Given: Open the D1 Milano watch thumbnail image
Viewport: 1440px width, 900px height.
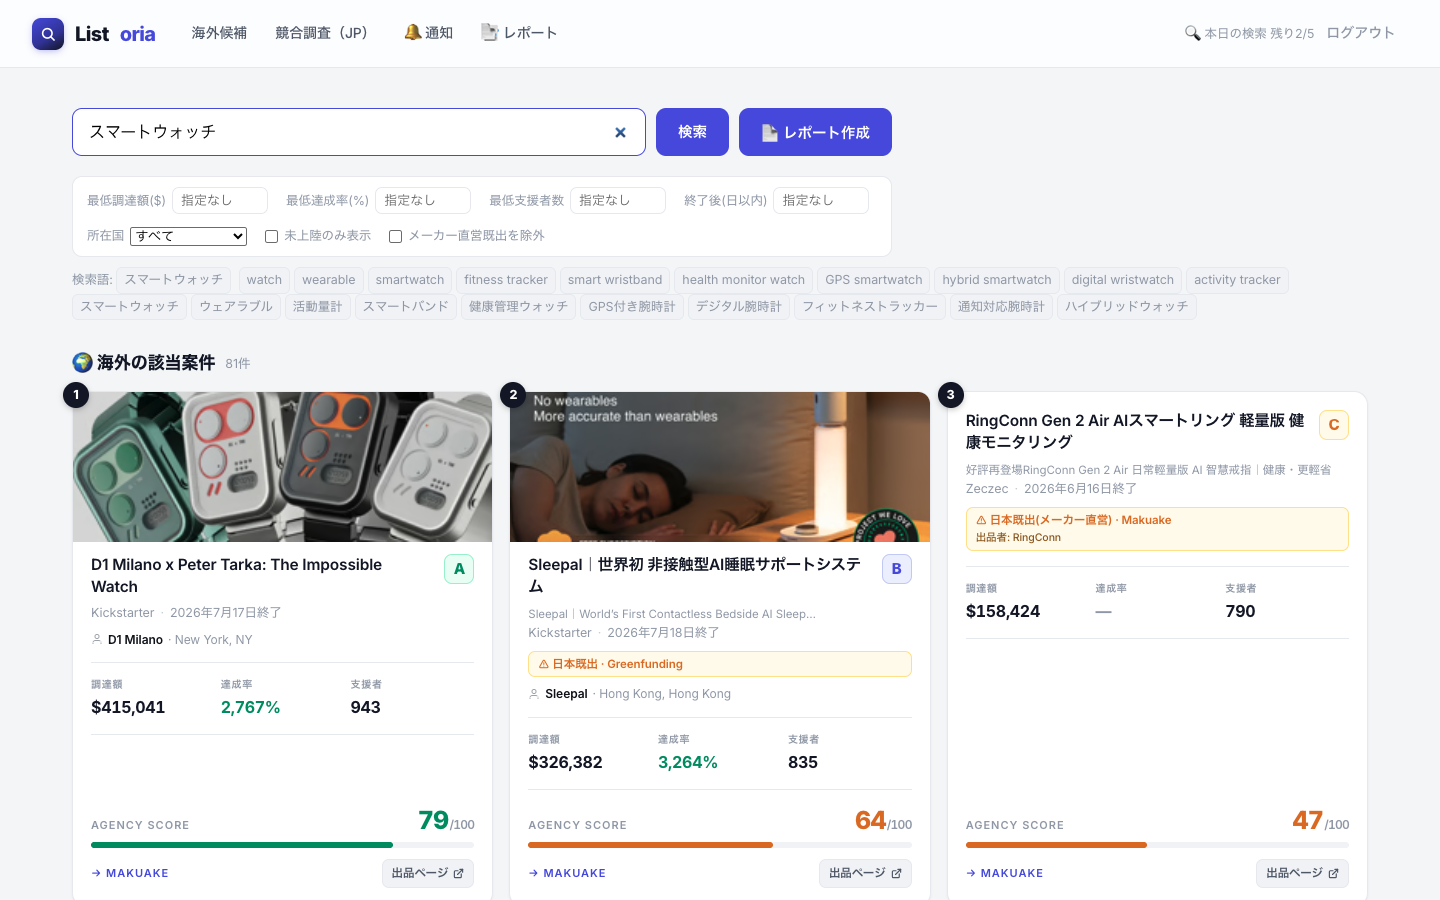Looking at the screenshot, I should click(x=283, y=467).
